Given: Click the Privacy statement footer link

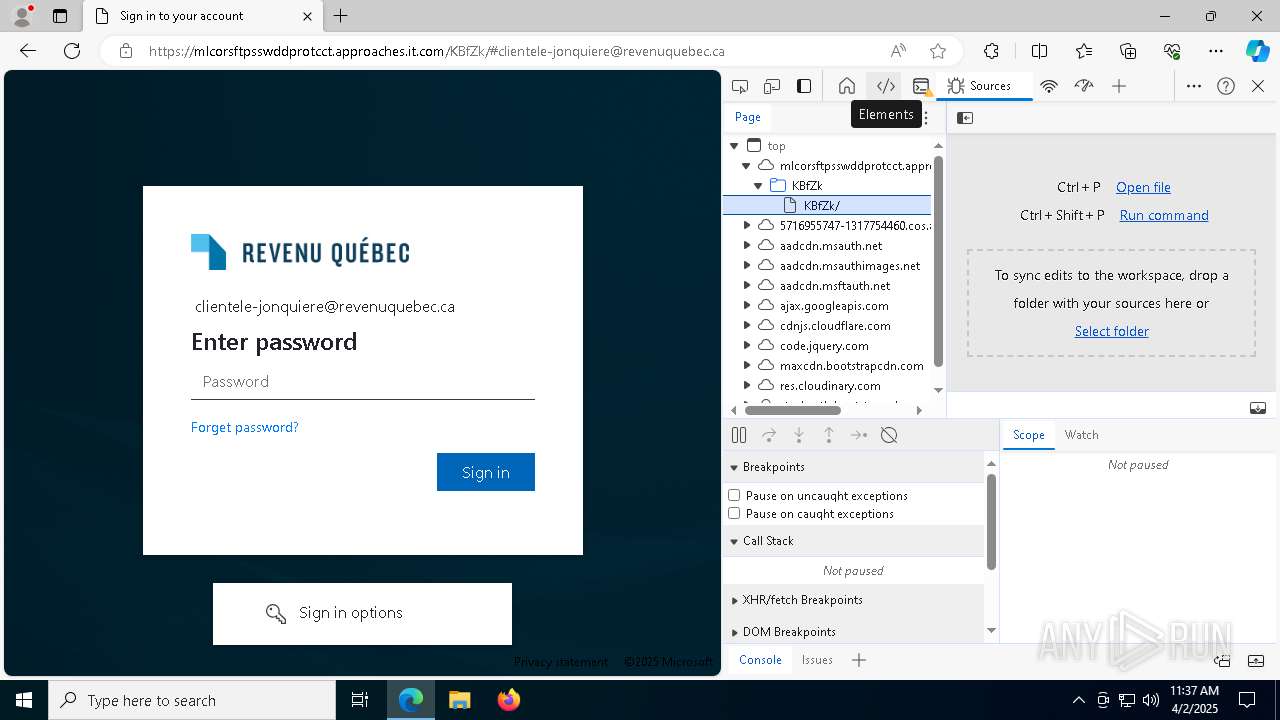Looking at the screenshot, I should 561,662.
